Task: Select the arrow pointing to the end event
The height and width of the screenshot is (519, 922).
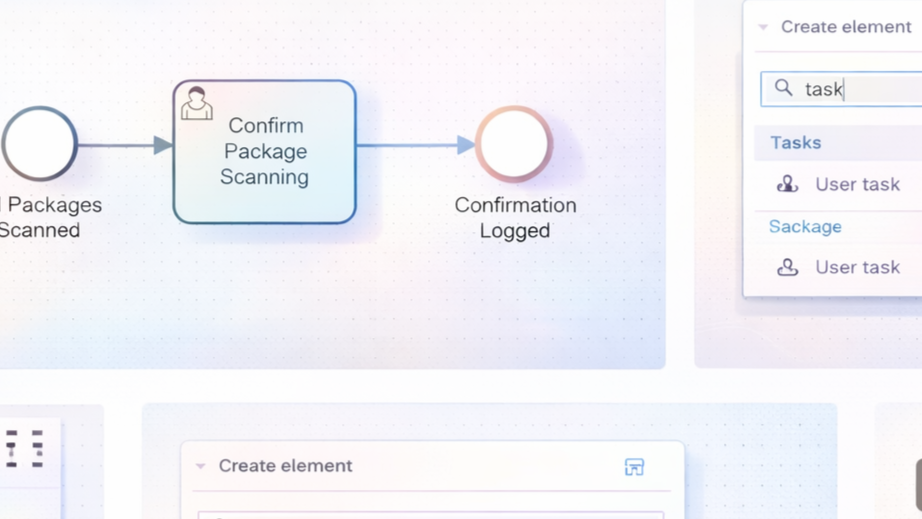Action: pos(415,145)
